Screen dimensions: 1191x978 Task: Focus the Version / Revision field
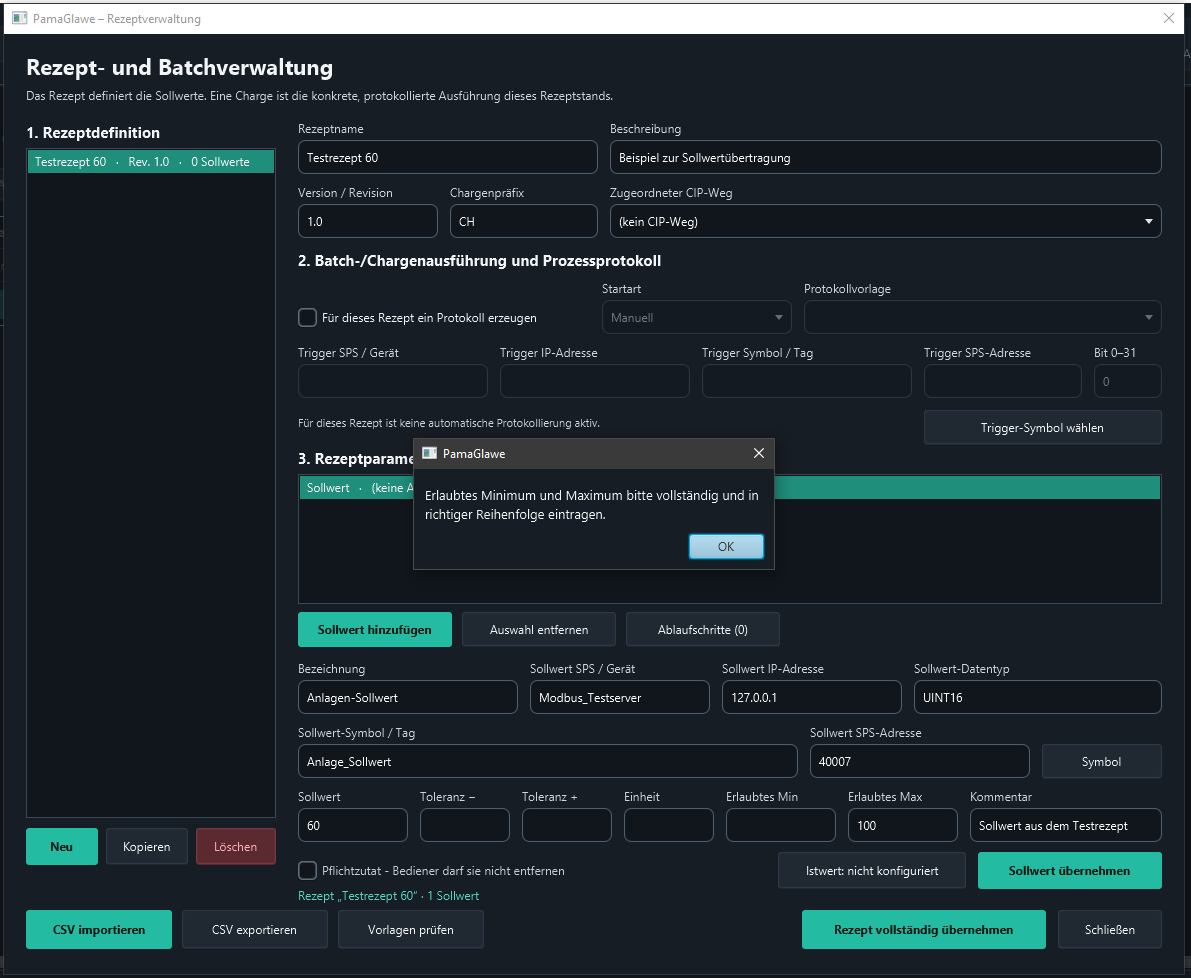pyautogui.click(x=368, y=222)
